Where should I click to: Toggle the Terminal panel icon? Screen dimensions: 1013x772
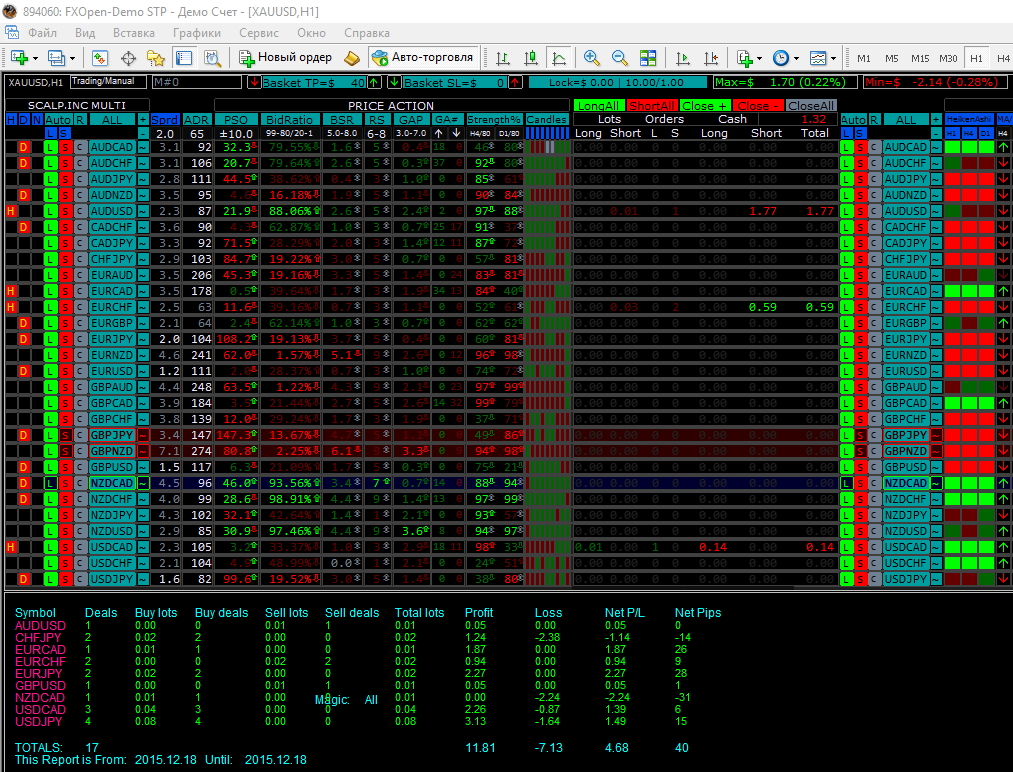point(184,58)
